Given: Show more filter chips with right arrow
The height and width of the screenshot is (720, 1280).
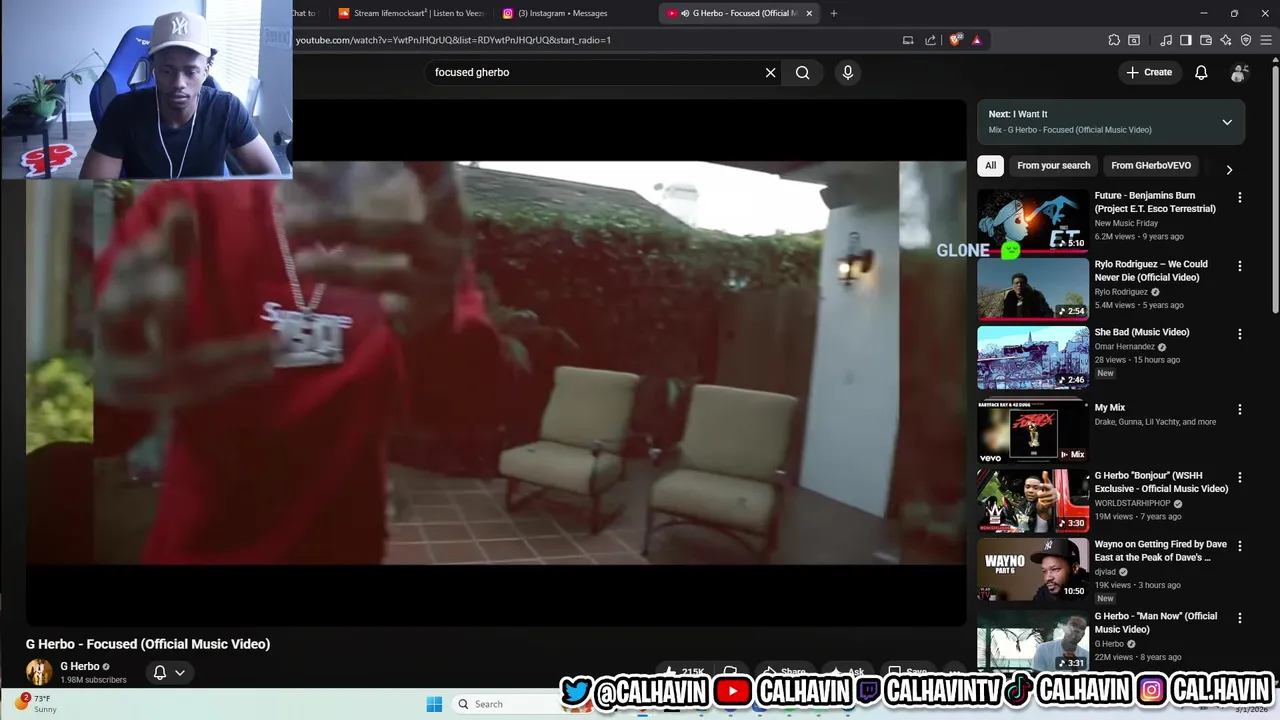Looking at the screenshot, I should pyautogui.click(x=1229, y=169).
